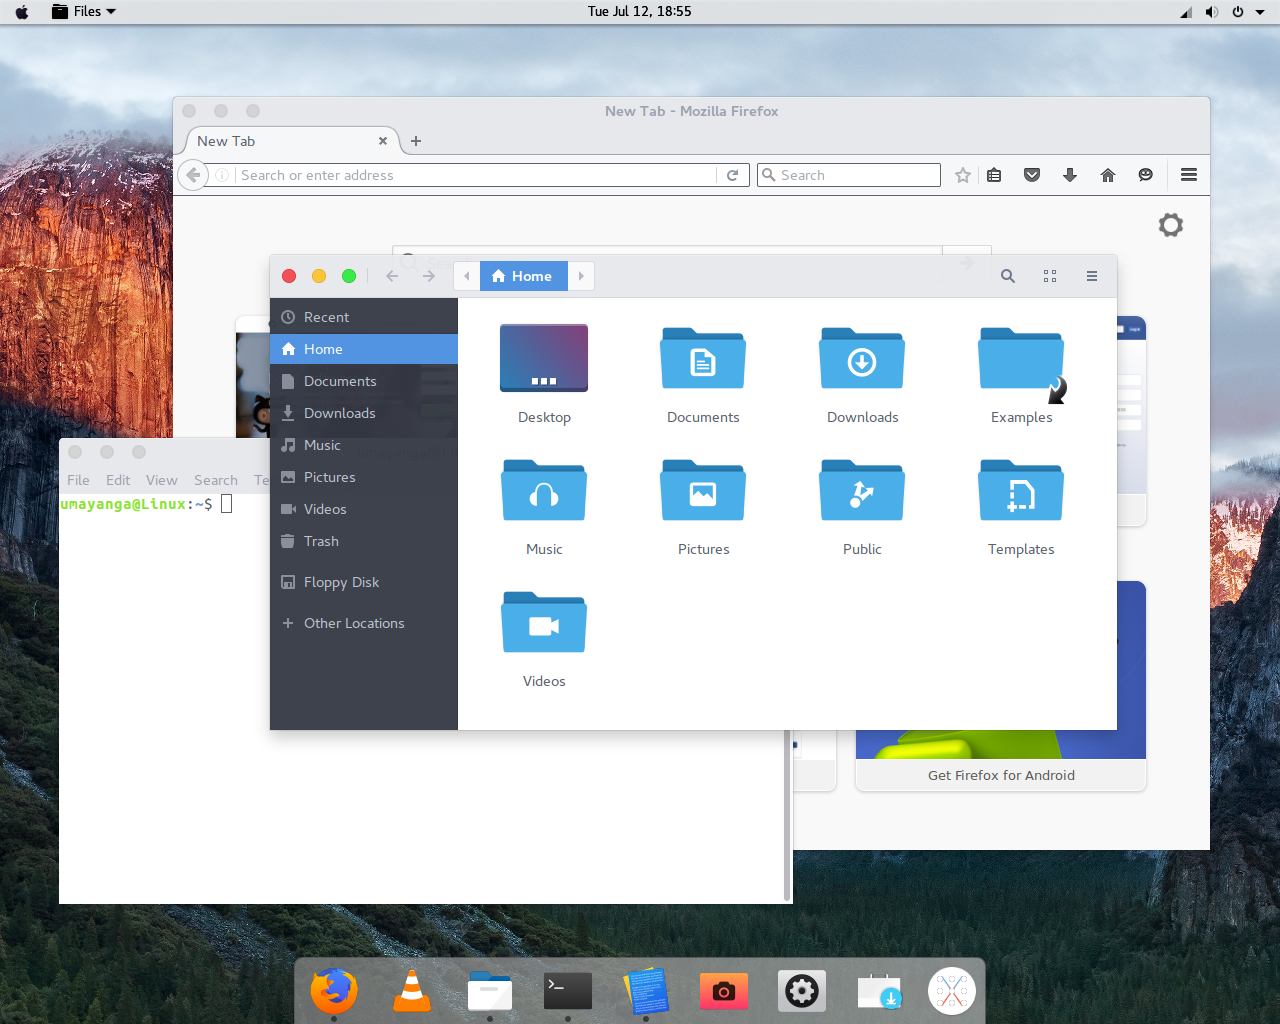
Task: Toggle the Files grid/list view
Action: coord(1050,276)
